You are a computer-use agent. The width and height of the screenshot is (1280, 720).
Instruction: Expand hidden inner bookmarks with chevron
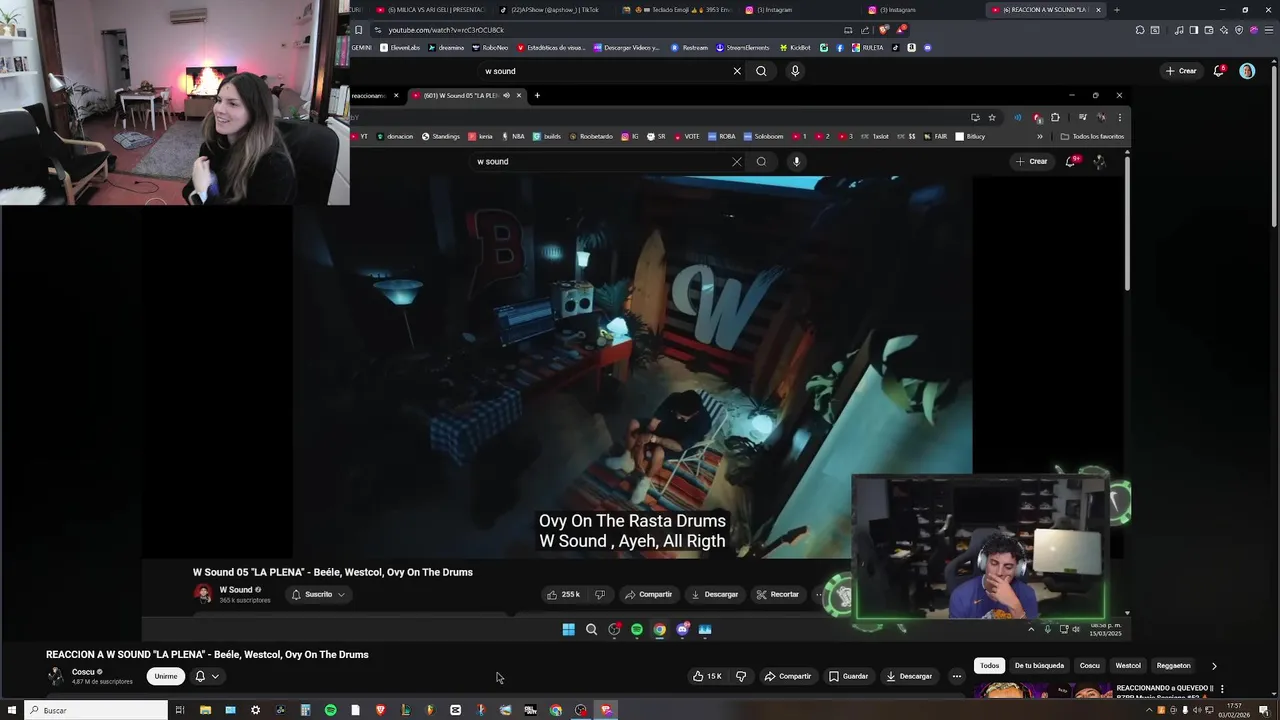[x=1040, y=136]
